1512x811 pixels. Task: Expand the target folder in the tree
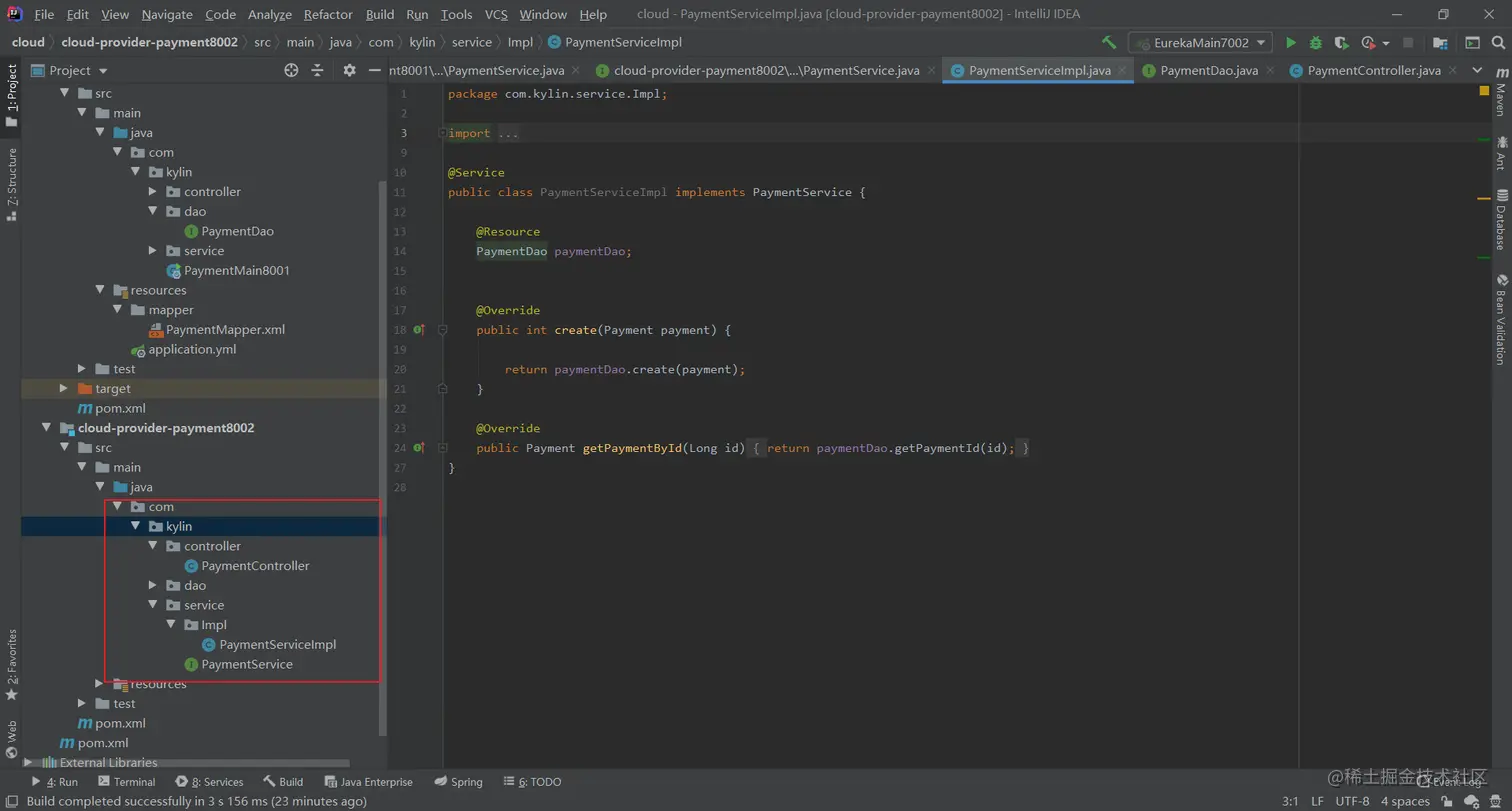coord(64,389)
